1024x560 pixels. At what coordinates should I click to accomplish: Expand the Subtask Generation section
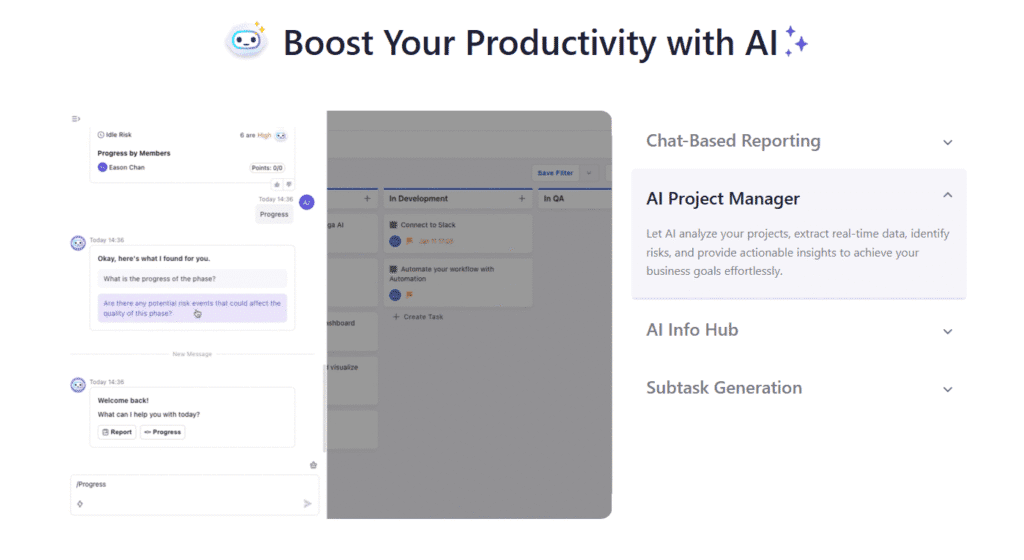(799, 388)
